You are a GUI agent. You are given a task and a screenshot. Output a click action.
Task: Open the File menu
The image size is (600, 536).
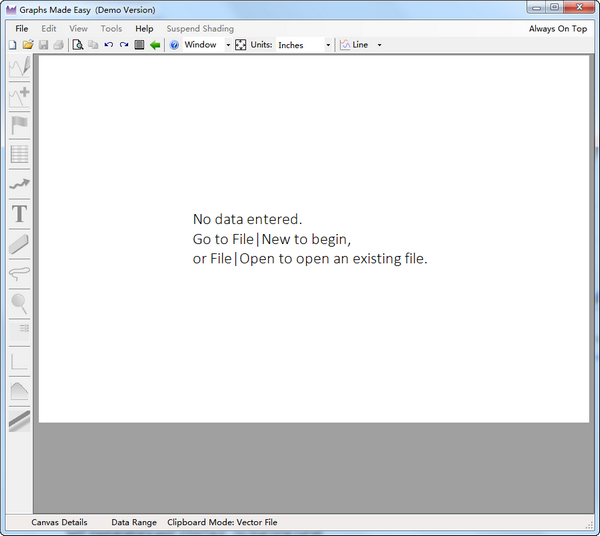pos(22,29)
